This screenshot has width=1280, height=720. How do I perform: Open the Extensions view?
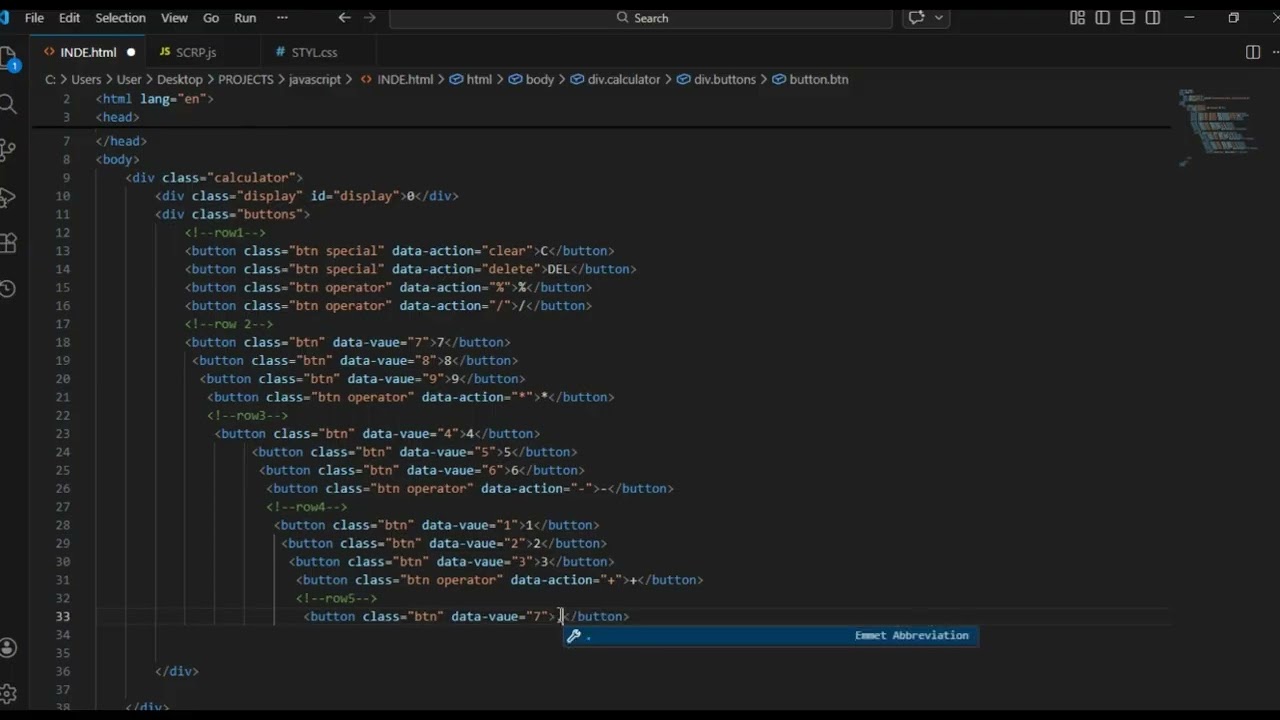(x=8, y=243)
